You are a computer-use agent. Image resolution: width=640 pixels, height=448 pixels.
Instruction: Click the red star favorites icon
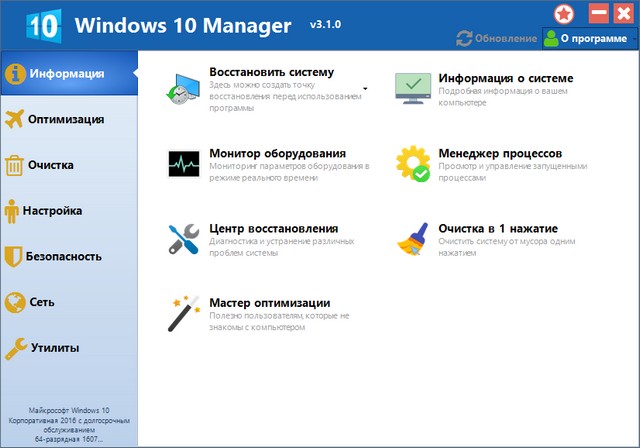click(x=564, y=15)
